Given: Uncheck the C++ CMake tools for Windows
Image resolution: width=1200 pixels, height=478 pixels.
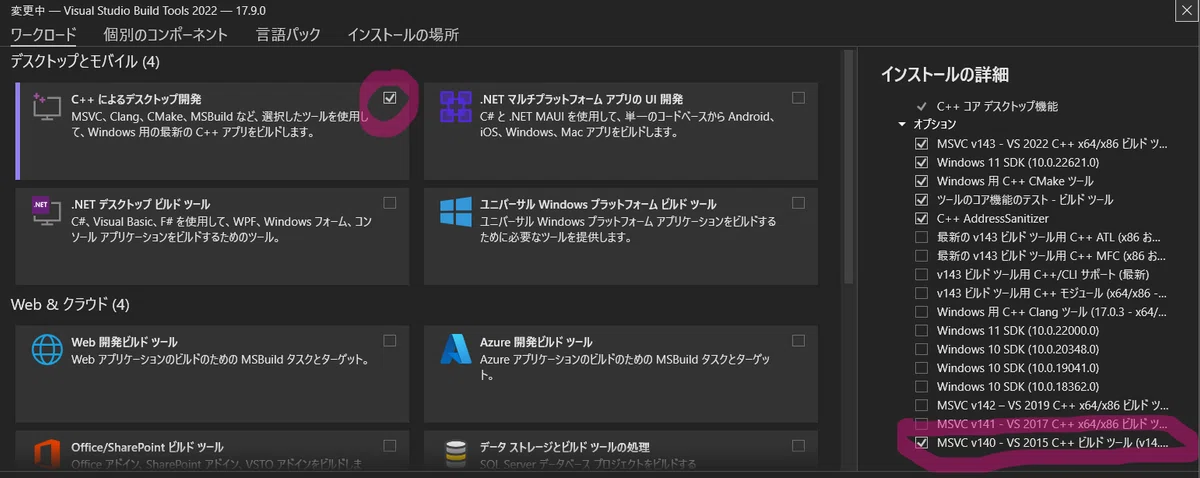Looking at the screenshot, I should click(921, 181).
